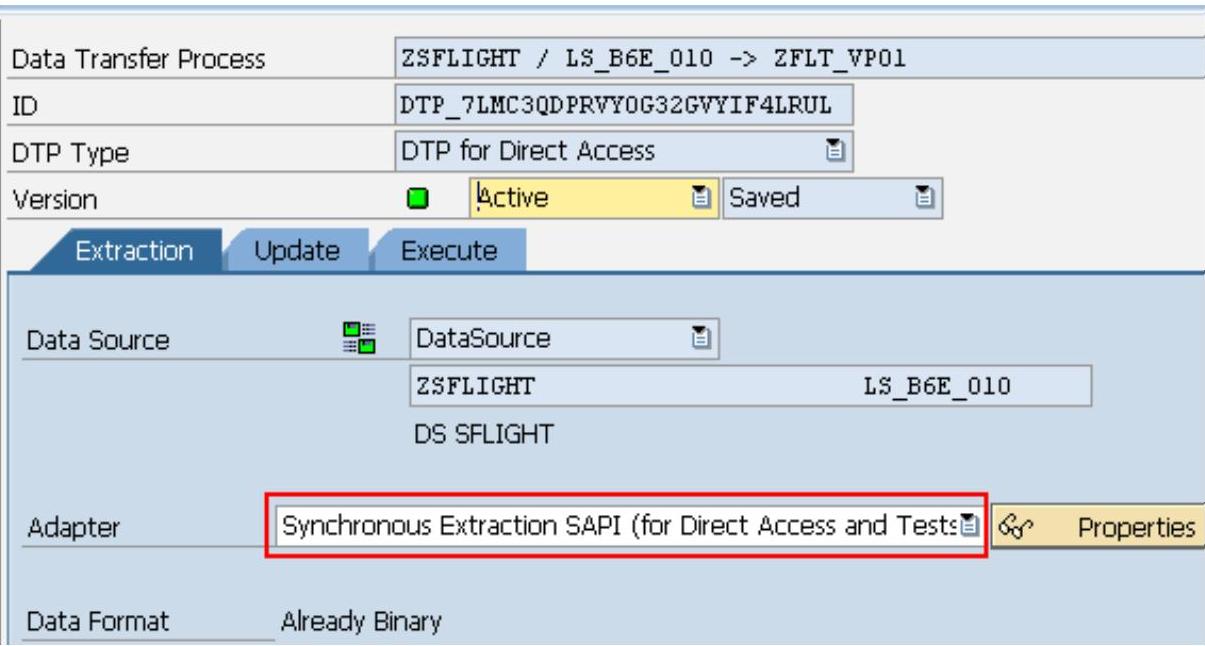The width and height of the screenshot is (1205, 646).
Task: Select the DTP ID field
Action: click(x=623, y=106)
